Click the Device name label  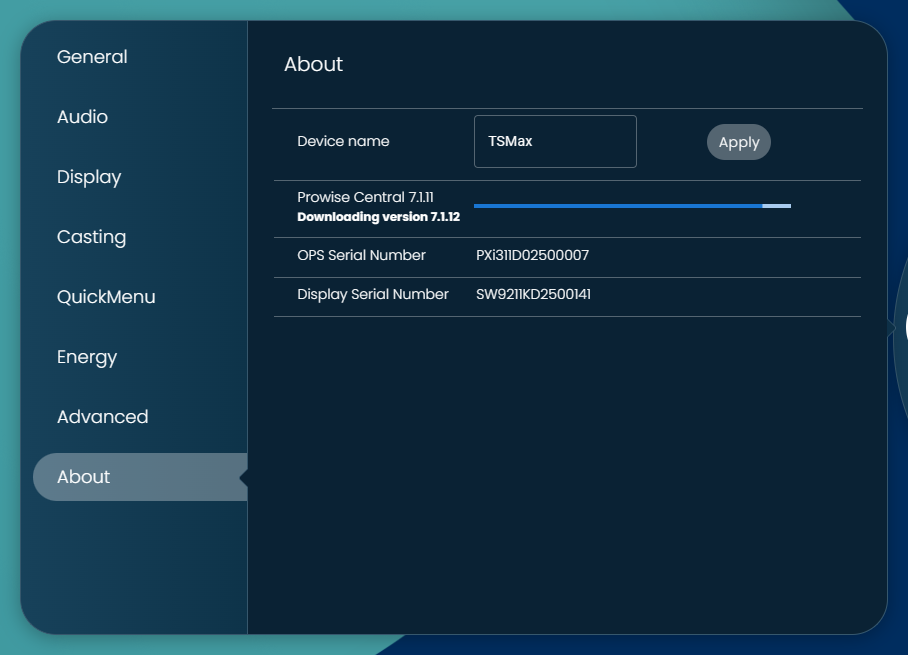(343, 141)
